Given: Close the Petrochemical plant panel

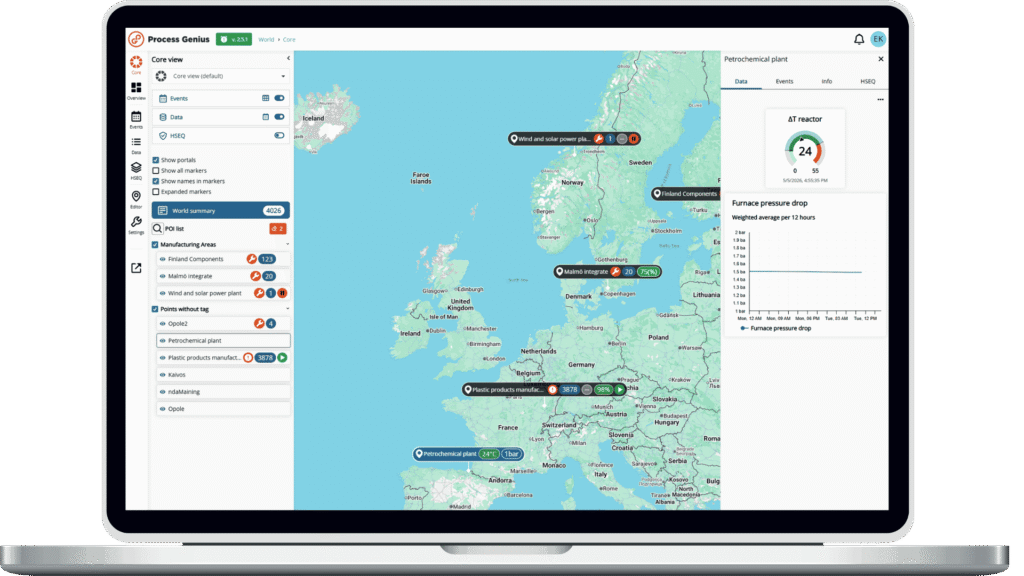Looking at the screenshot, I should point(880,59).
